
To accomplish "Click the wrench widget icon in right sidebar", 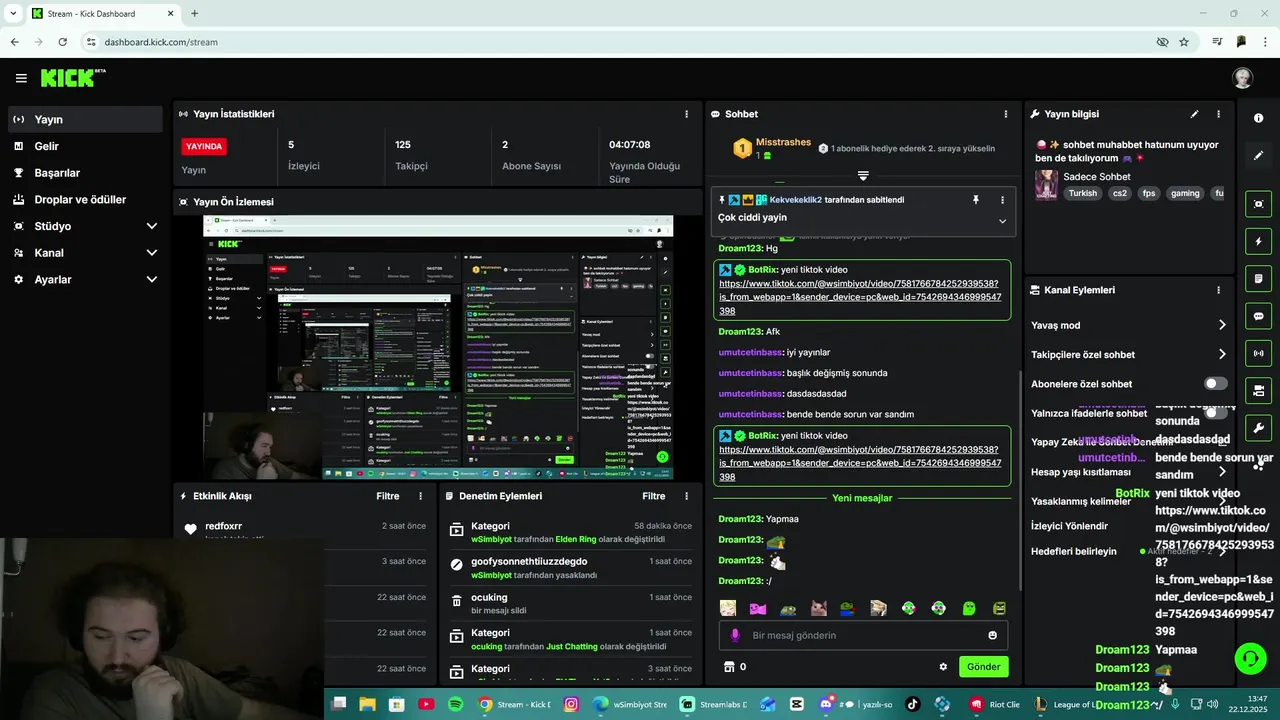I will coord(1258,428).
